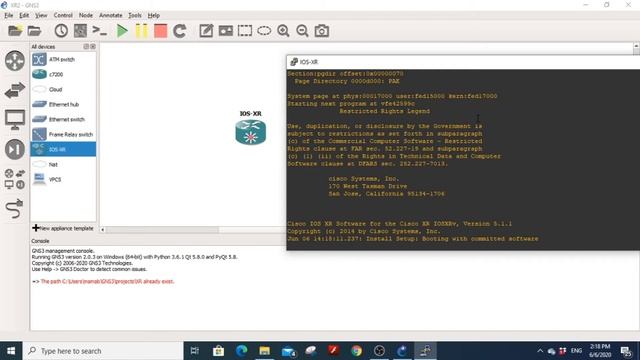Select the insert picture tool
The height and width of the screenshot is (360, 640).
225,31
